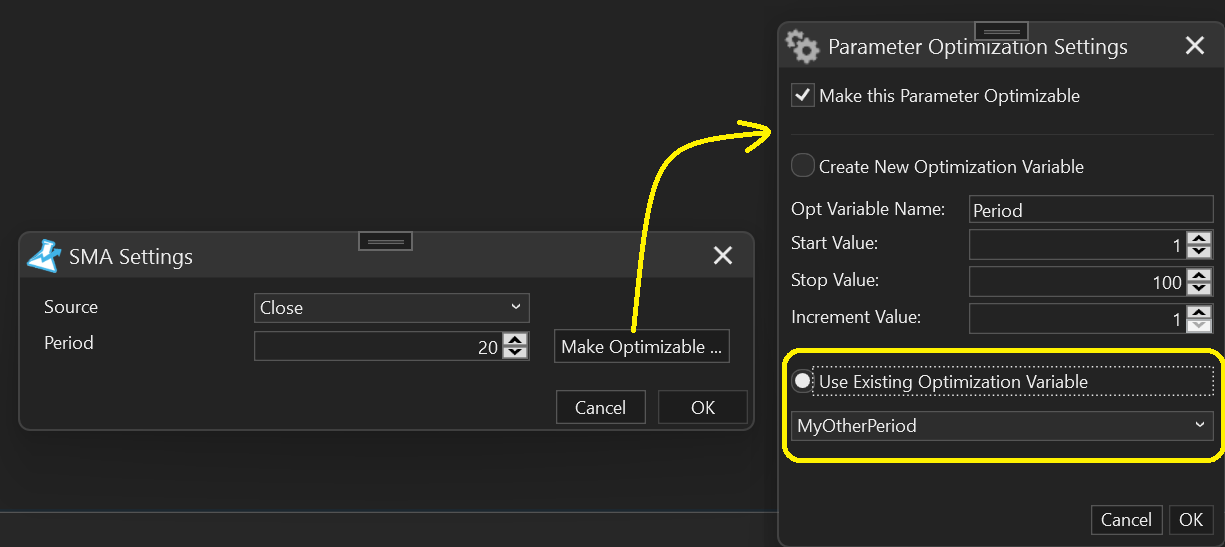Screen dimensions: 1225x547
Task: Click the Make Optimizable button
Action: (641, 347)
